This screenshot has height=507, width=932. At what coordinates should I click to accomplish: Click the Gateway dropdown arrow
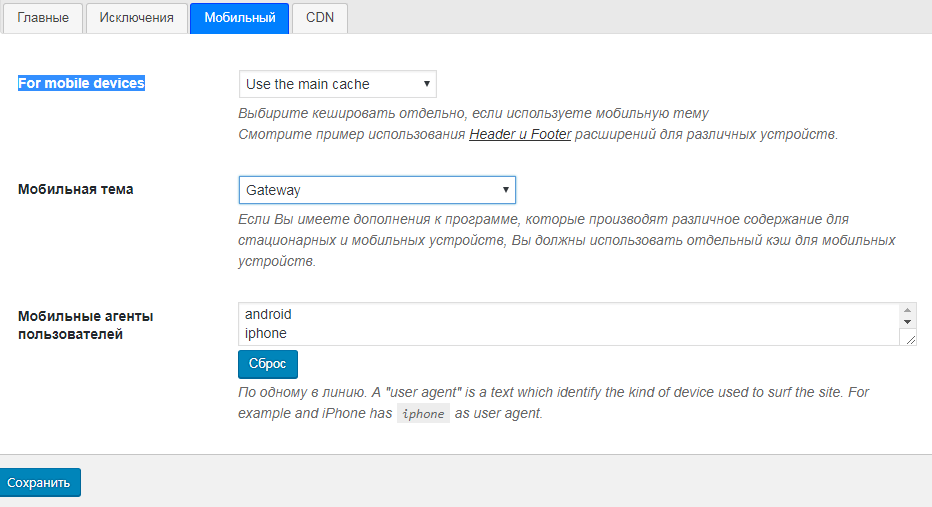pyautogui.click(x=506, y=190)
